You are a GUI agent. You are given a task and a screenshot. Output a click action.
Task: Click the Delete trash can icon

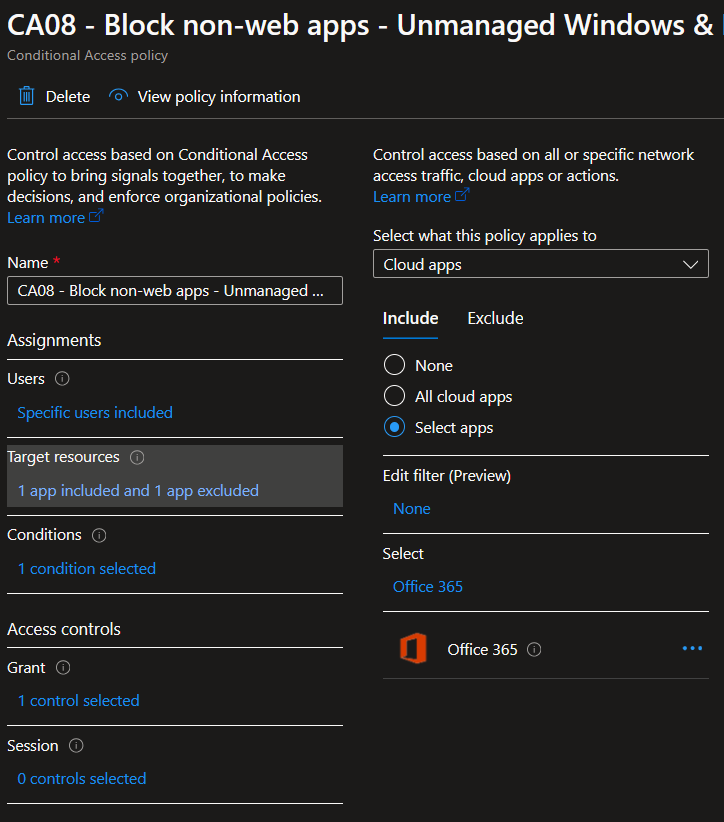click(x=25, y=96)
